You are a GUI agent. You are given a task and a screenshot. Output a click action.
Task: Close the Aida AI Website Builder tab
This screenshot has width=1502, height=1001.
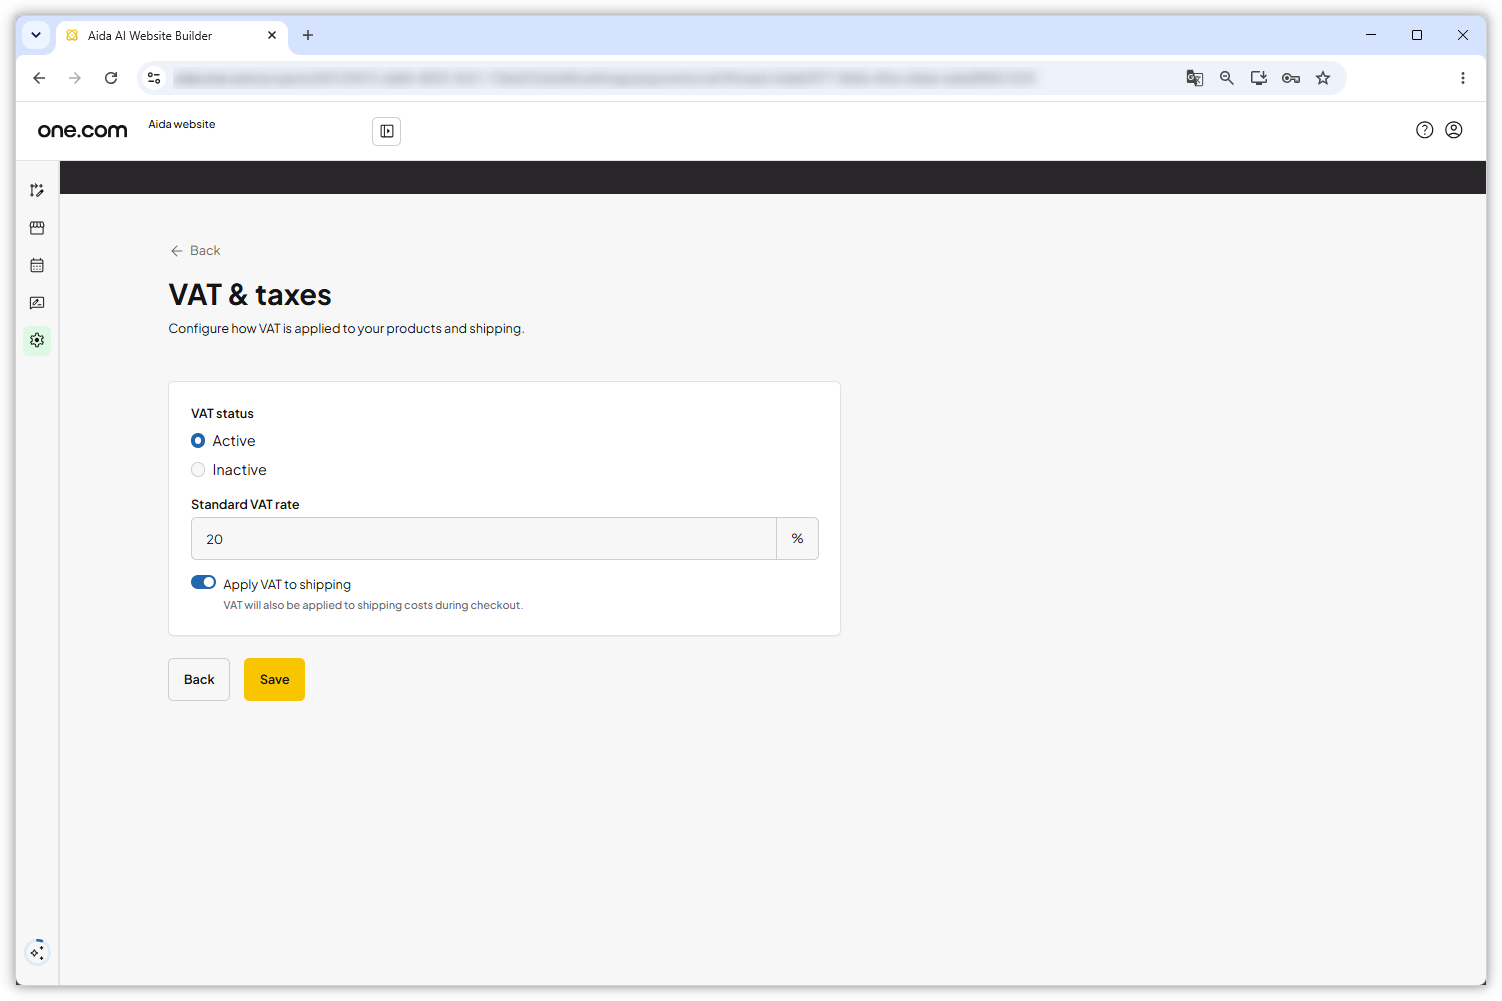pyautogui.click(x=272, y=35)
